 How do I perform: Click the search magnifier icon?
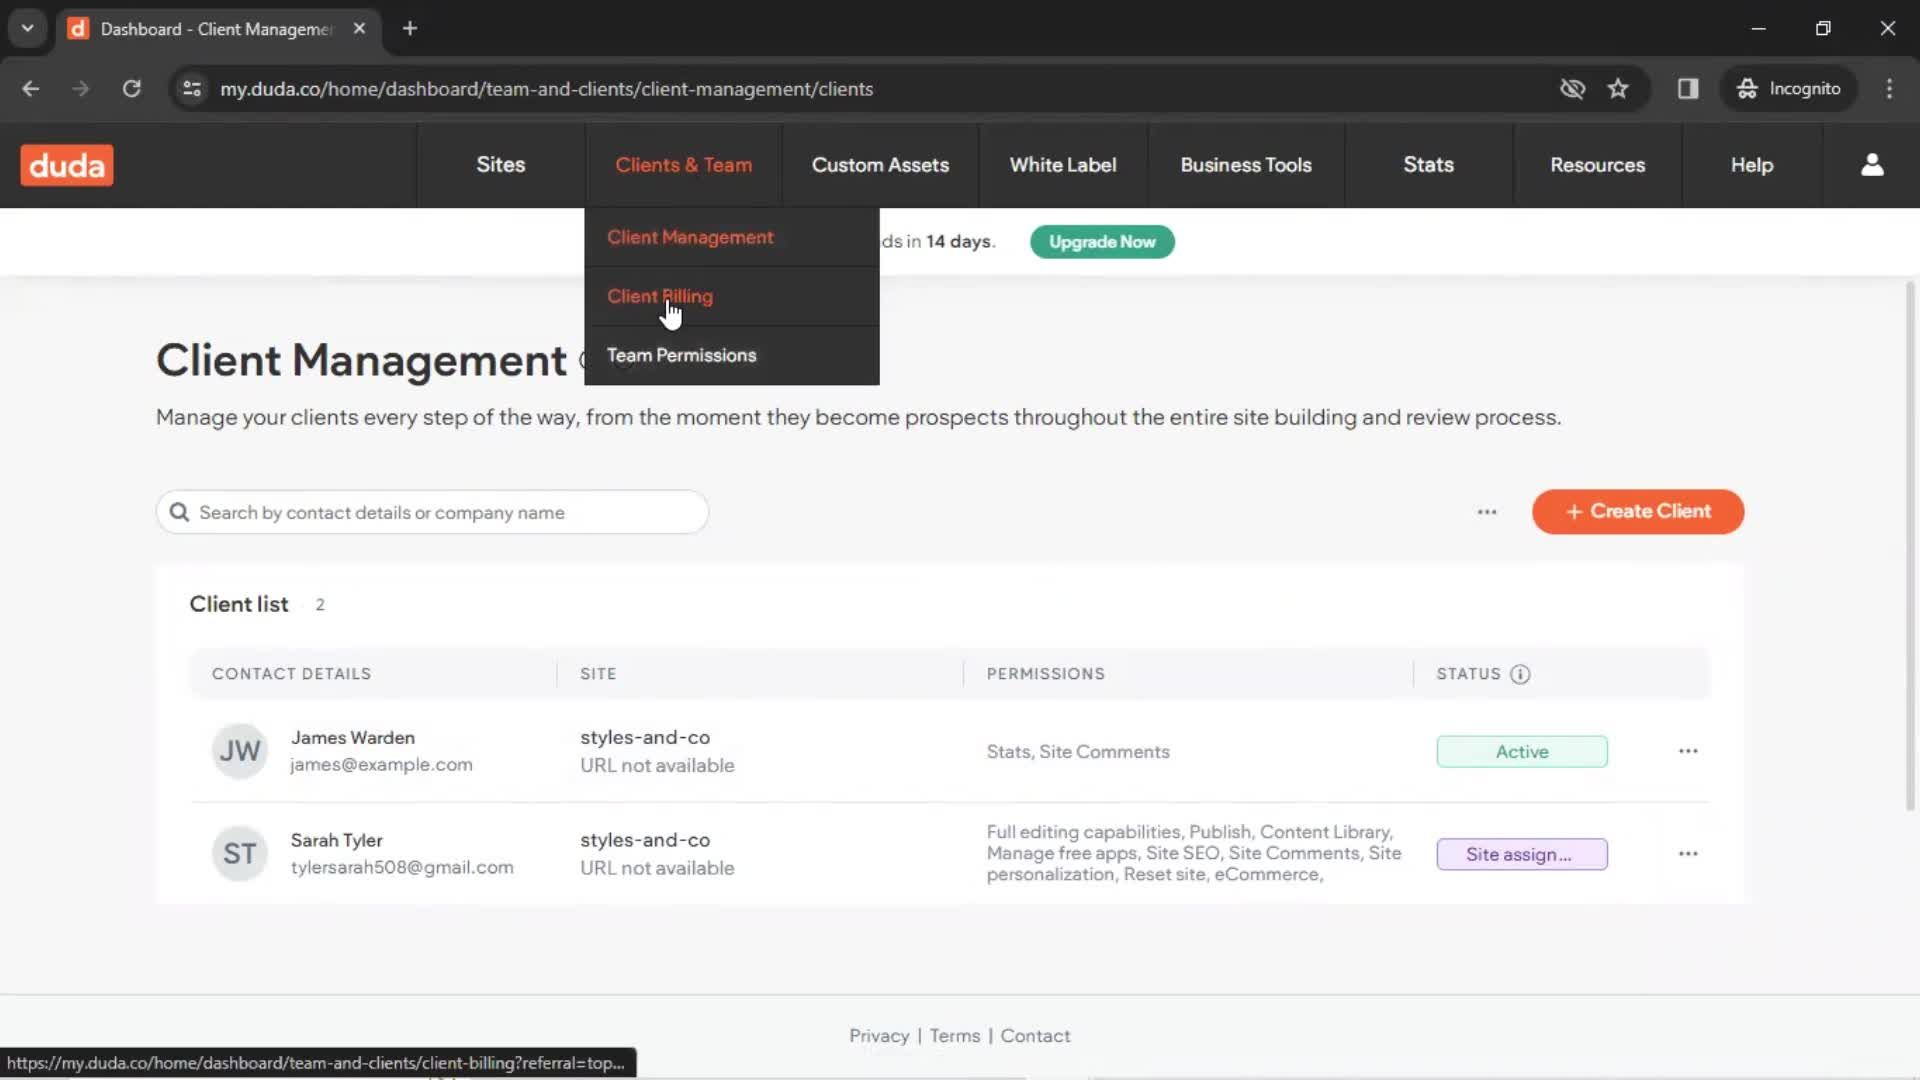[x=179, y=512]
